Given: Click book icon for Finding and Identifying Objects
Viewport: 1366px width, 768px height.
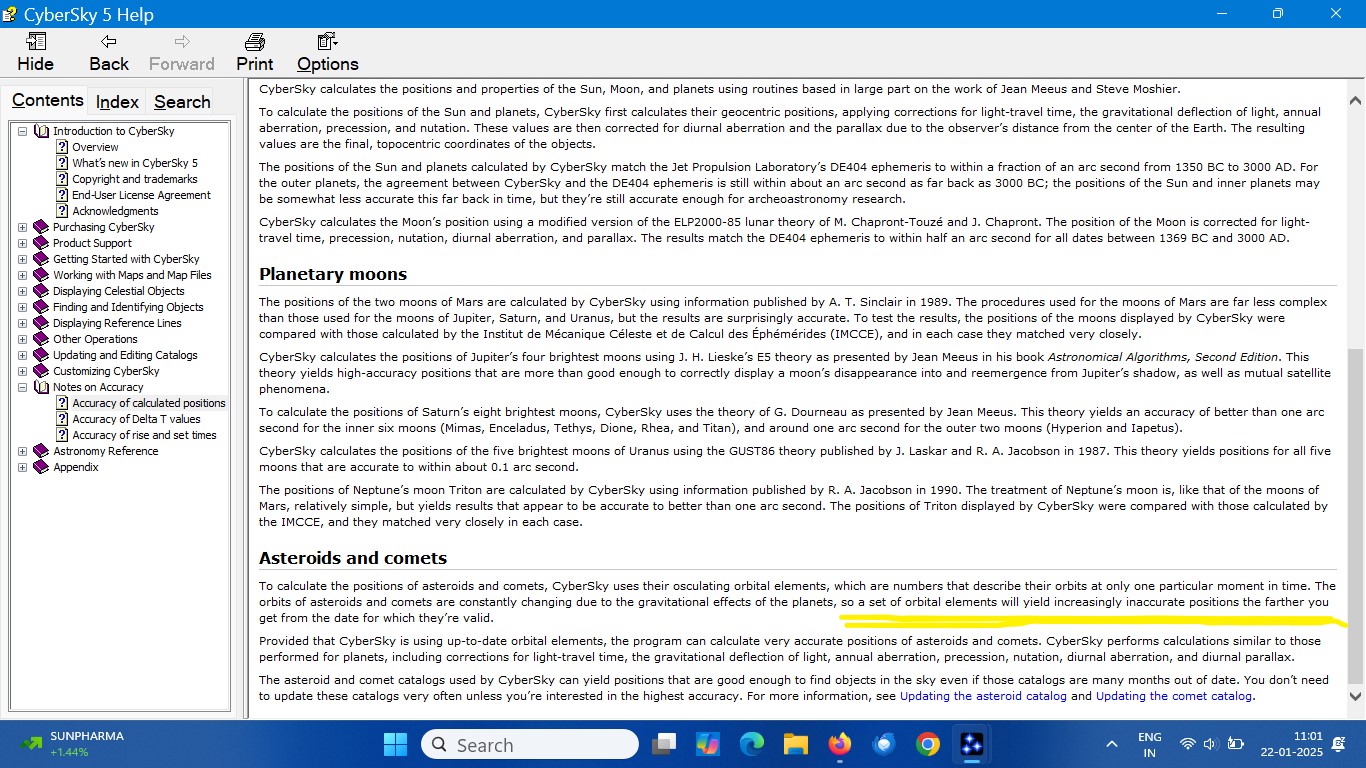Looking at the screenshot, I should point(41,307).
